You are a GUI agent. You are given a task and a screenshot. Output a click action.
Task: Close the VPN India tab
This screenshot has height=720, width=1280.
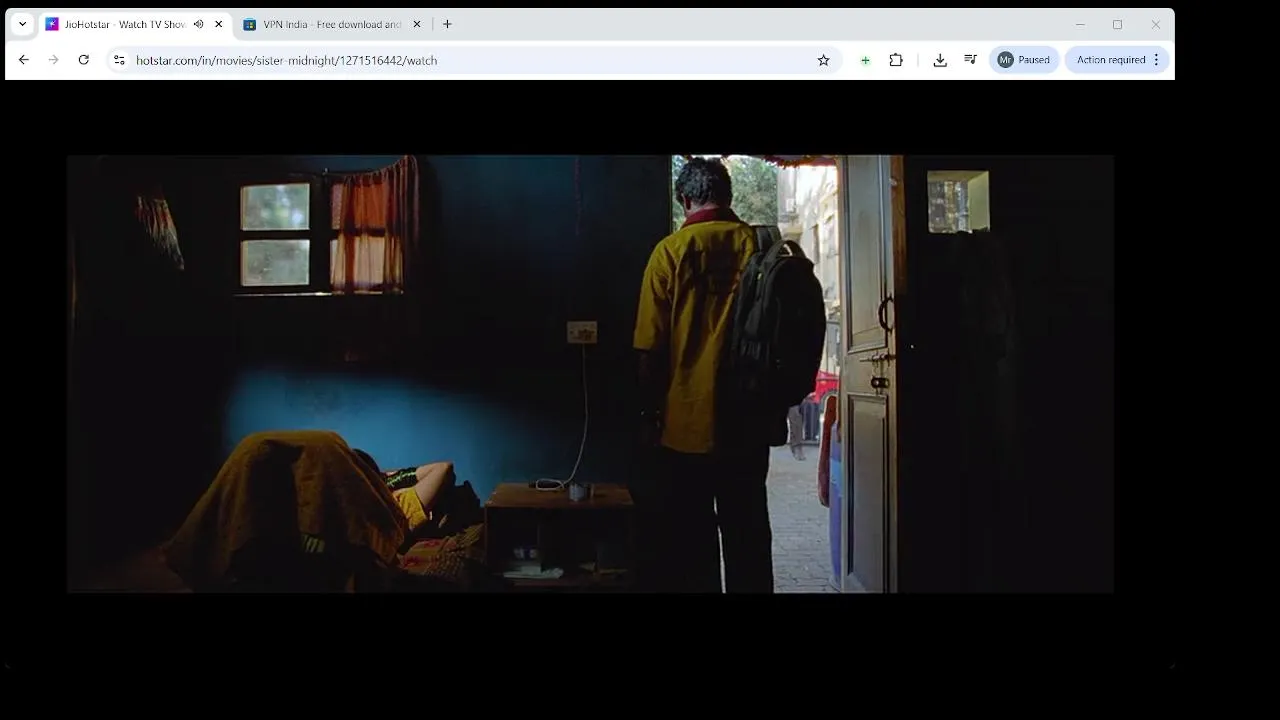pos(417,24)
